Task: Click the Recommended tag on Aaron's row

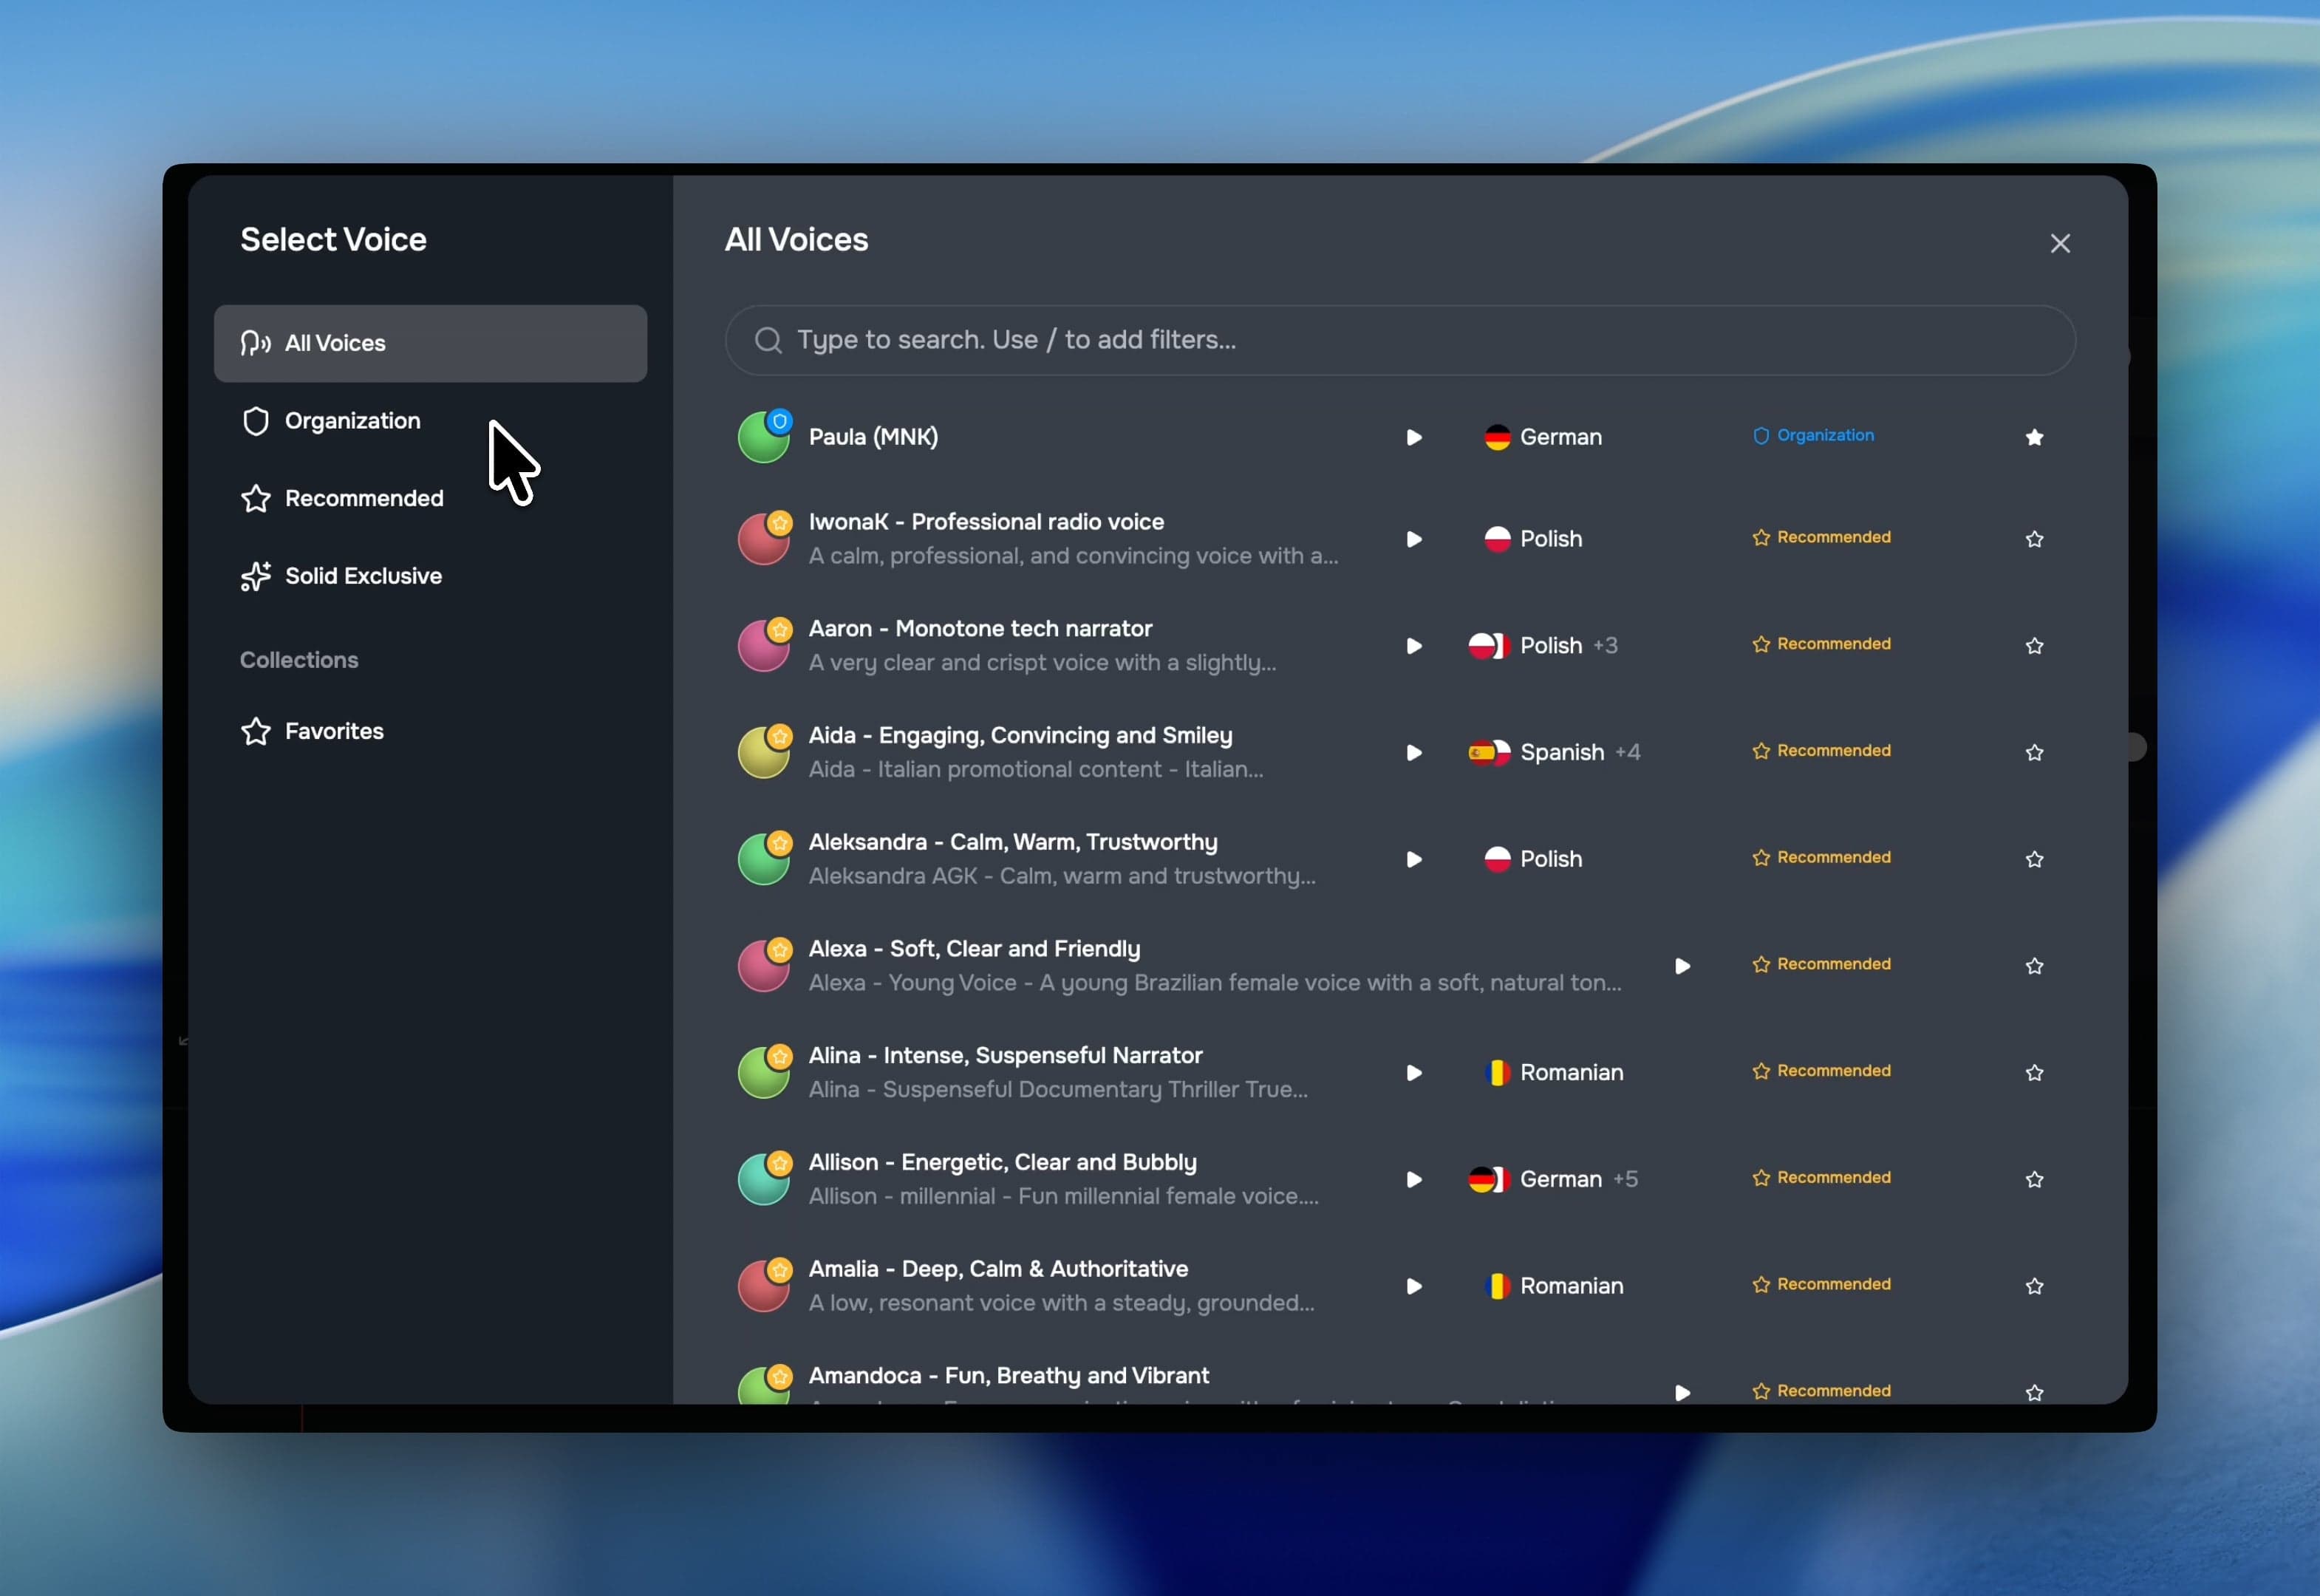Action: click(1821, 644)
